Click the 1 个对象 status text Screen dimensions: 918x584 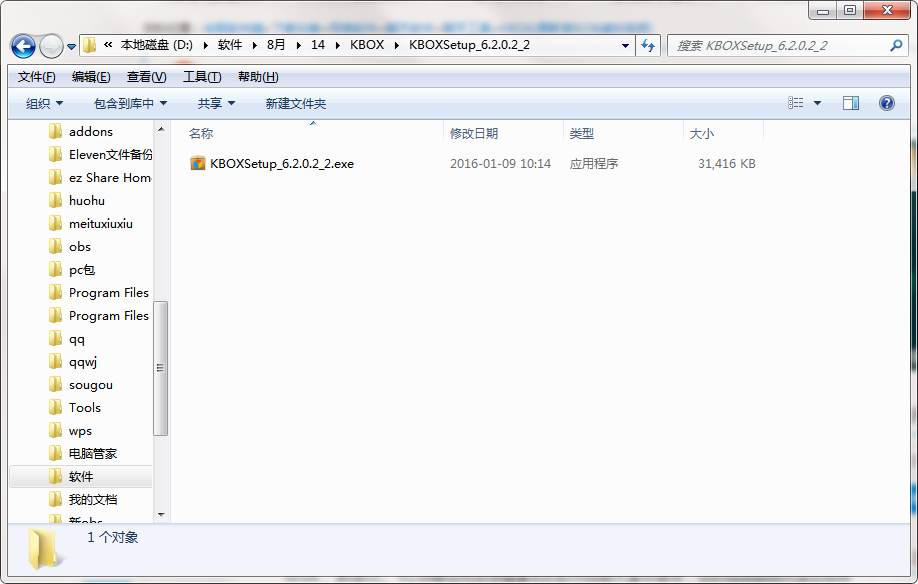tap(112, 537)
